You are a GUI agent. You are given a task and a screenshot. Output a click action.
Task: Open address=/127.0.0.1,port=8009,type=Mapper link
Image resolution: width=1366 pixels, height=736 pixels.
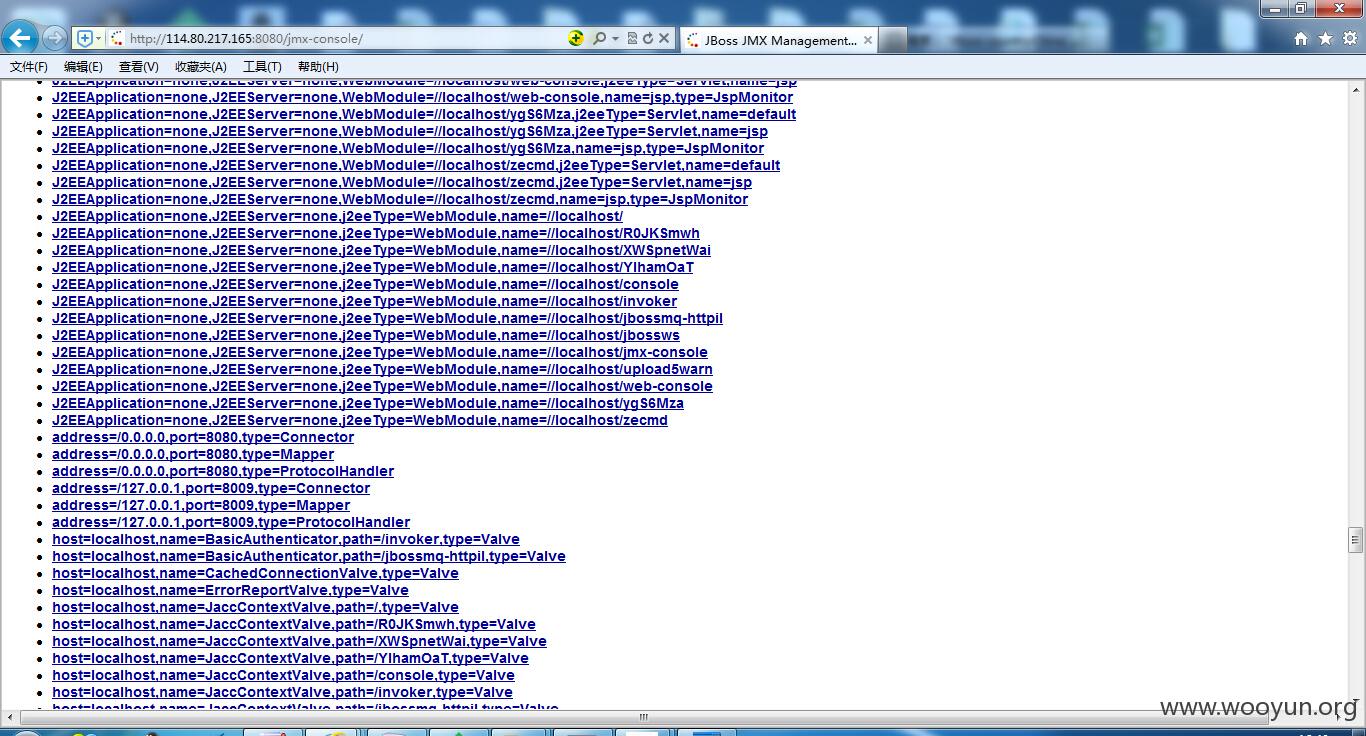coord(201,505)
